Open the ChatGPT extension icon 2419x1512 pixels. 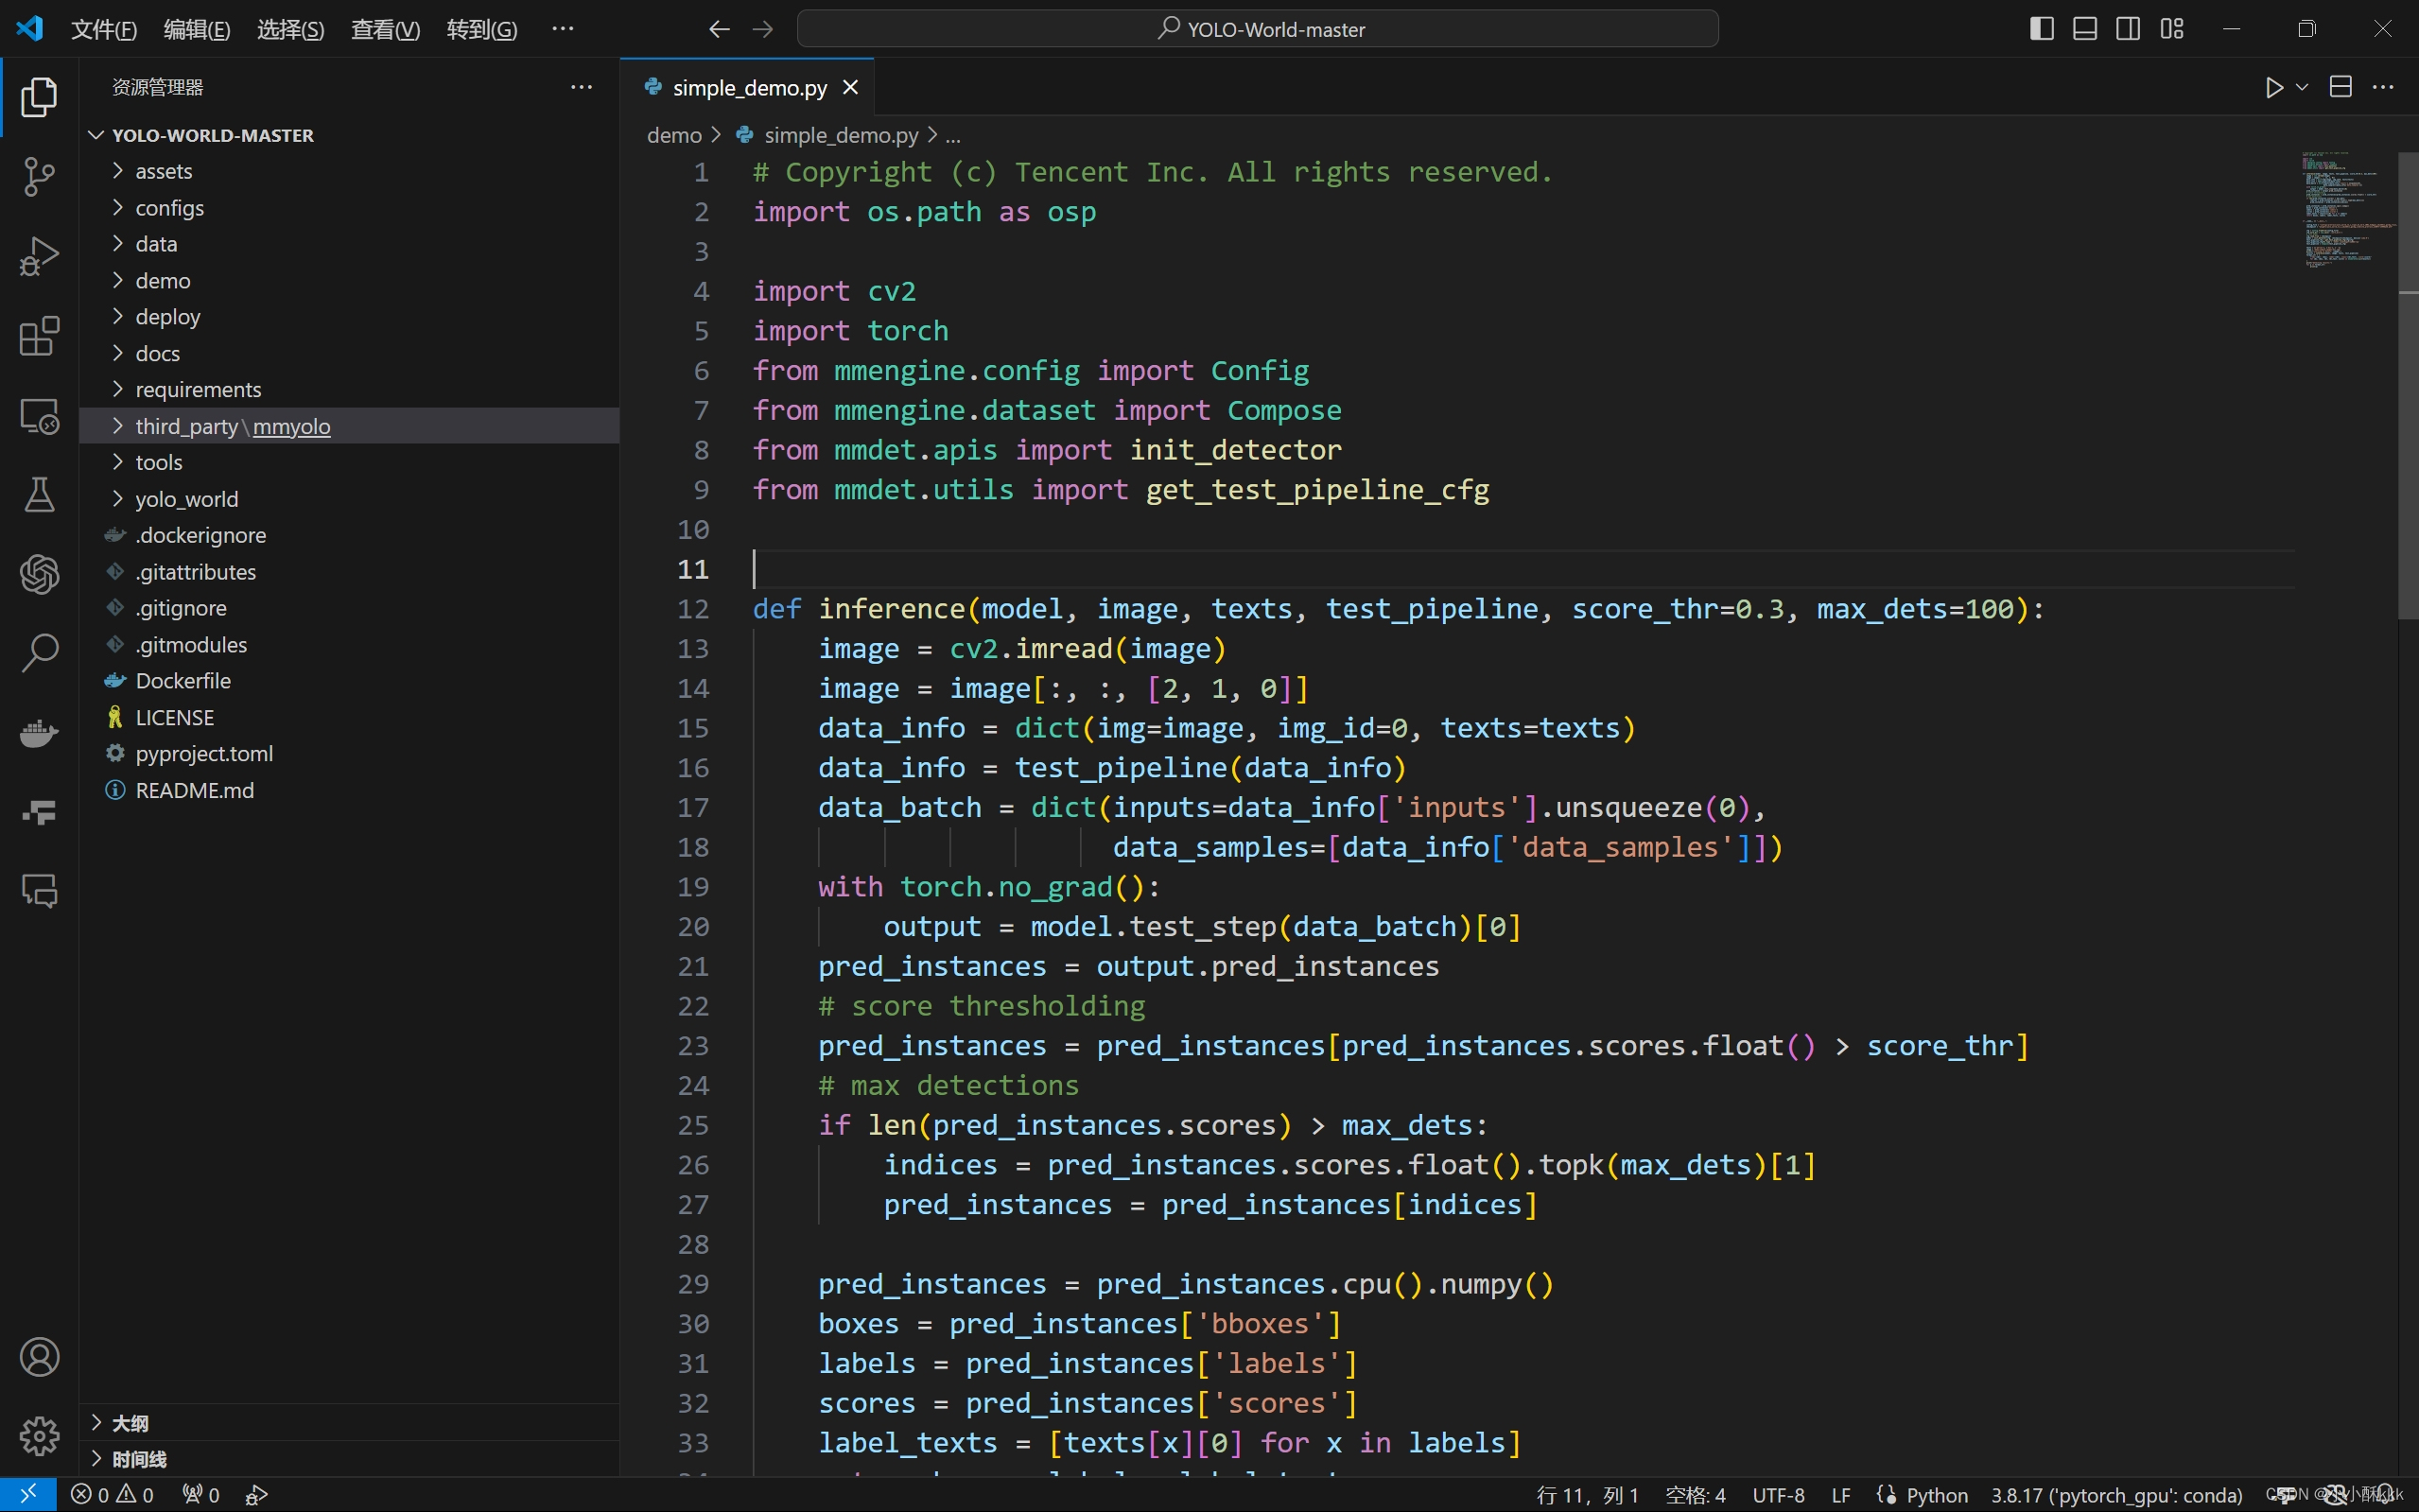pos(39,574)
